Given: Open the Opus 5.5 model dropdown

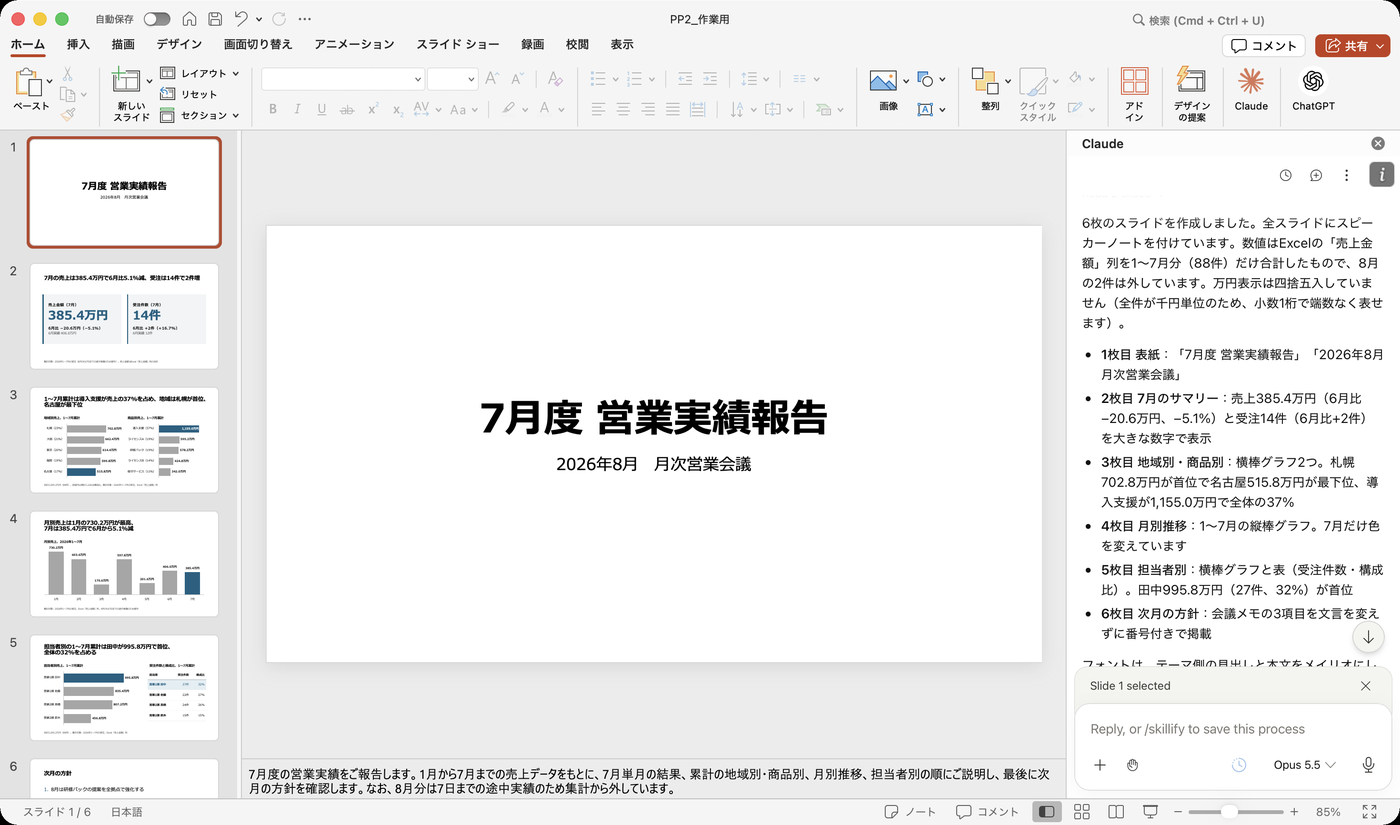Looking at the screenshot, I should click(1304, 765).
